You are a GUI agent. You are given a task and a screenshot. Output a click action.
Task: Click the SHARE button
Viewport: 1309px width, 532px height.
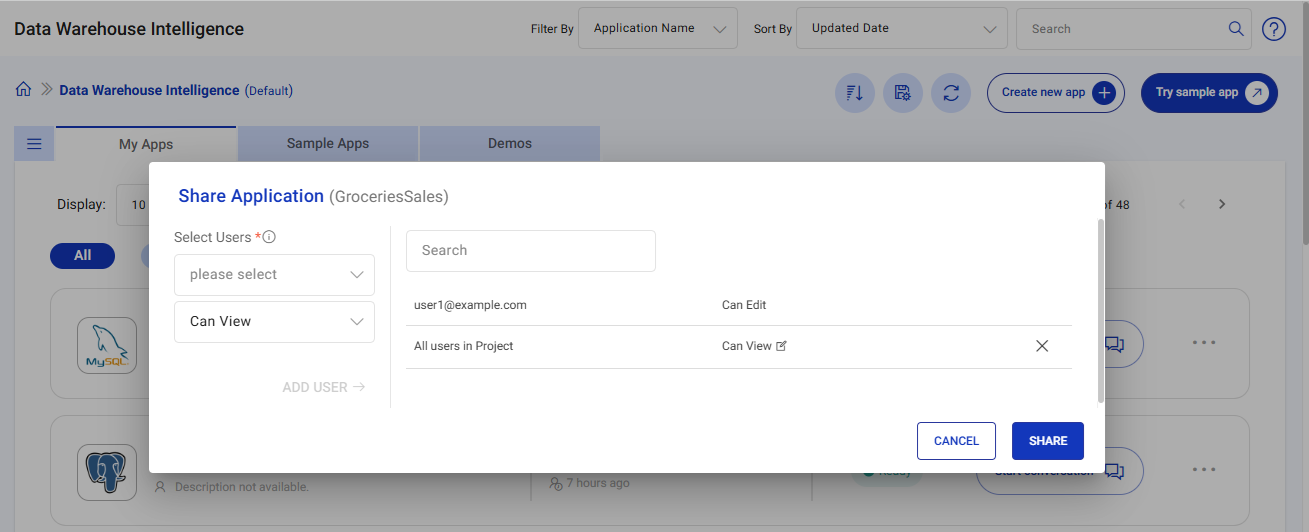(1047, 441)
